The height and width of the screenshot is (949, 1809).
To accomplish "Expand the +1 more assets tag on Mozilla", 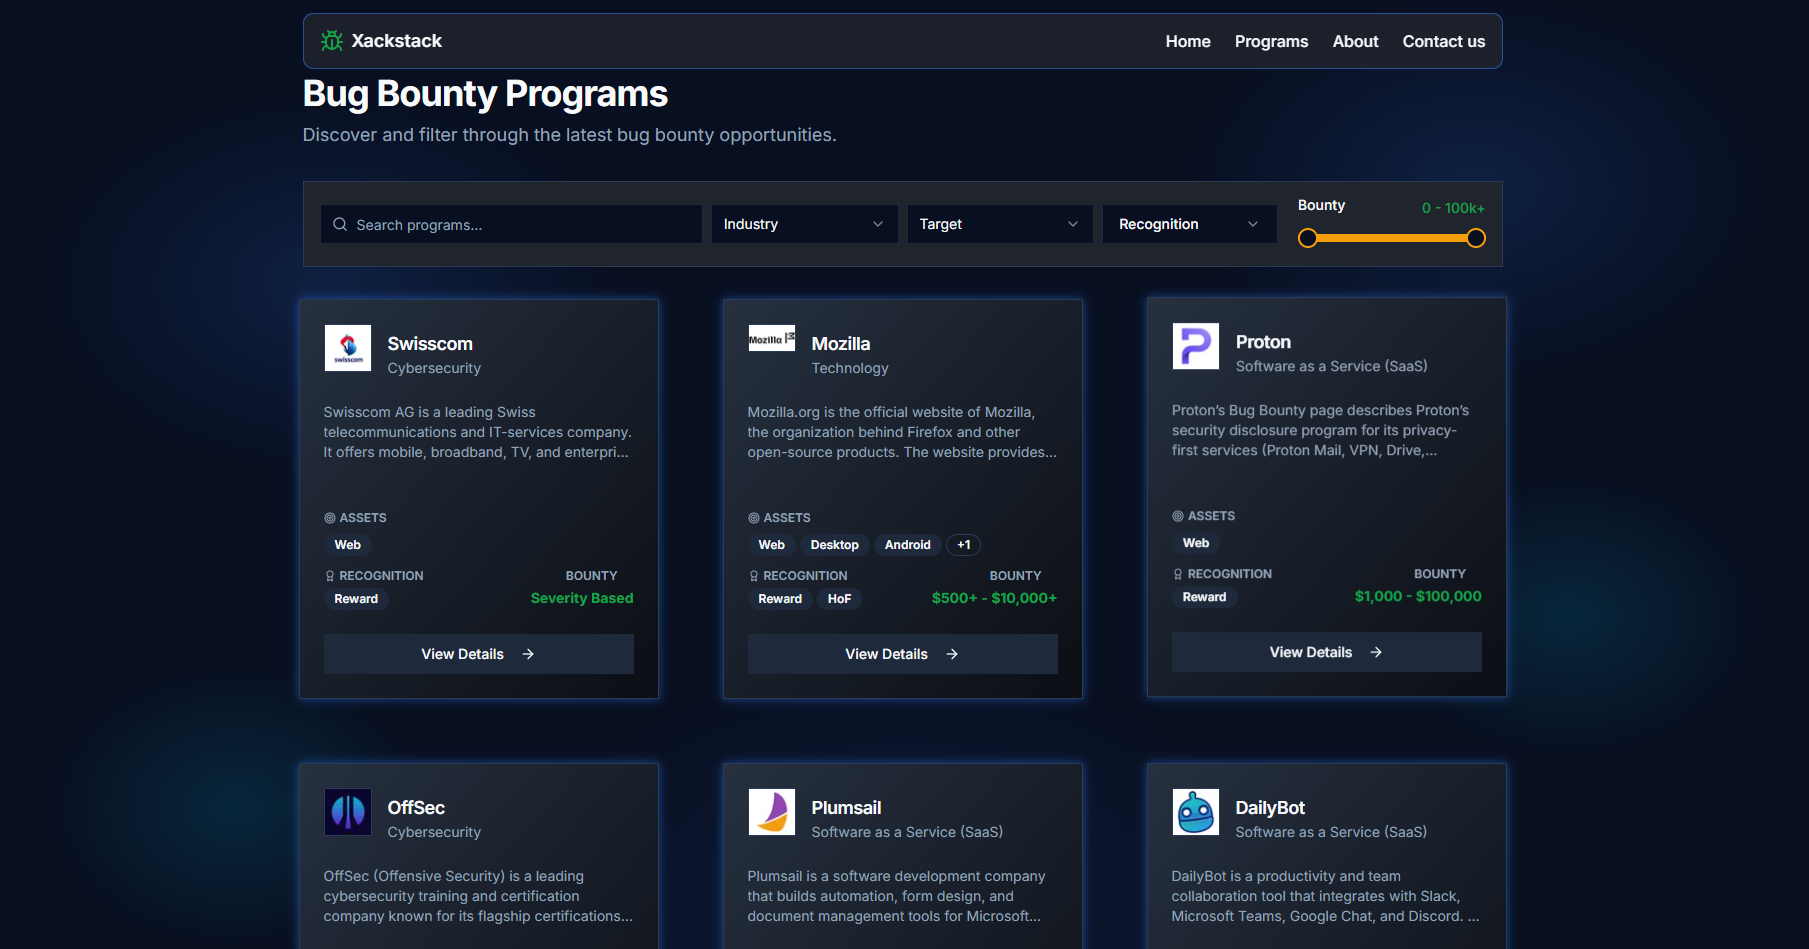I will click(963, 545).
